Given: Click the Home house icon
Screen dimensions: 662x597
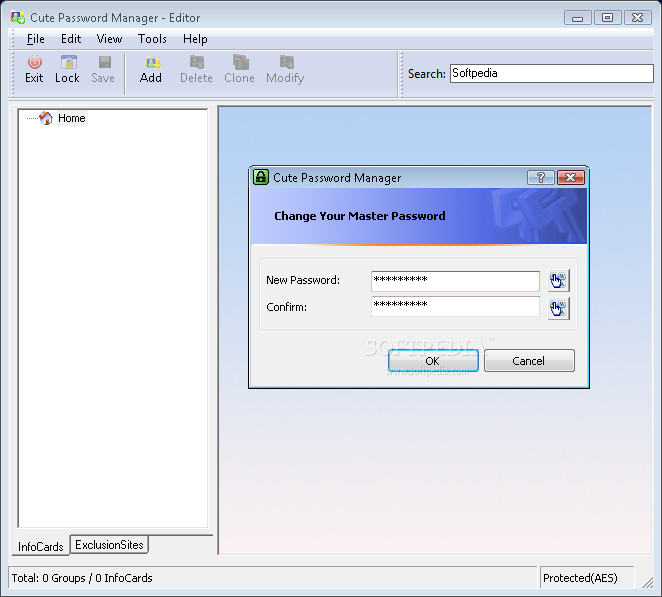Looking at the screenshot, I should click(x=46, y=118).
